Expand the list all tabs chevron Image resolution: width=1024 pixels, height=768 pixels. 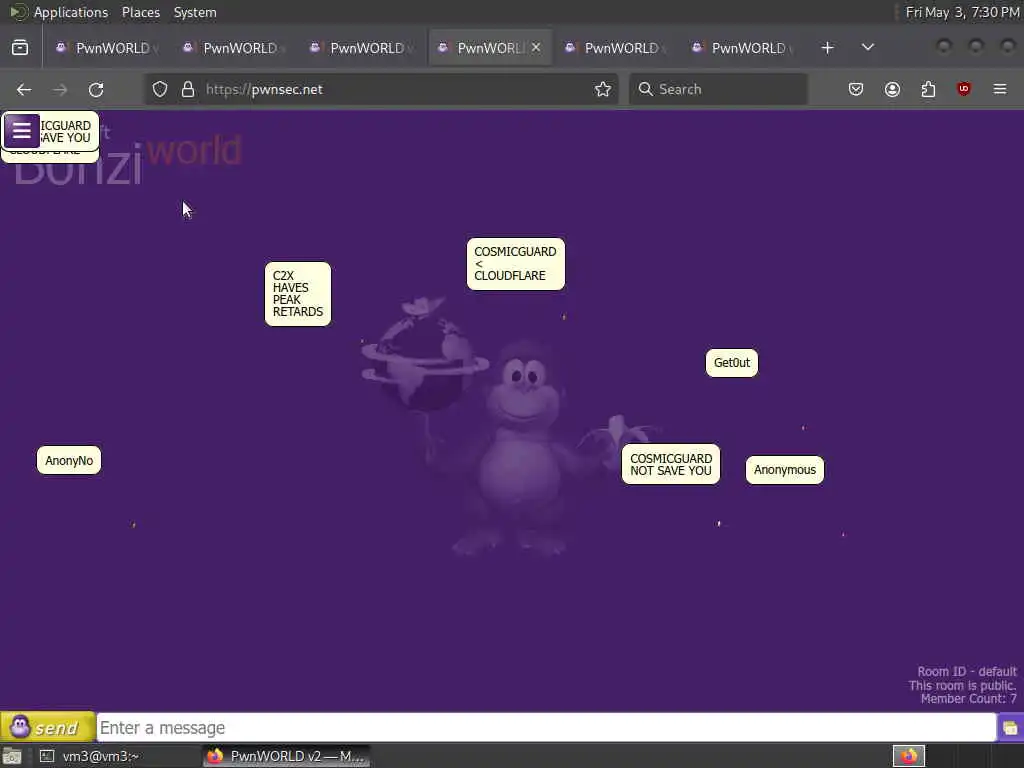click(x=867, y=48)
